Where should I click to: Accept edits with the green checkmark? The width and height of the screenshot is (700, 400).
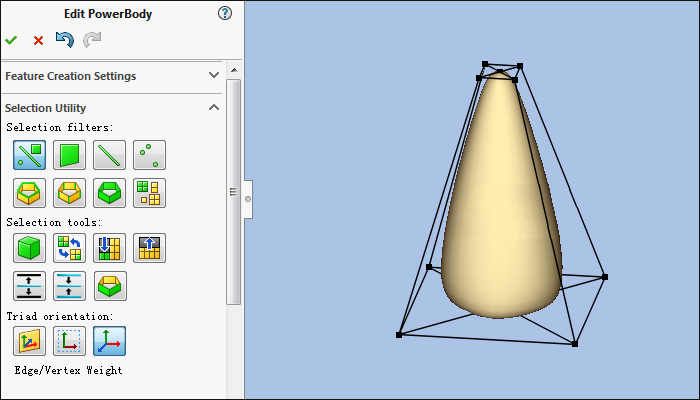tap(11, 40)
